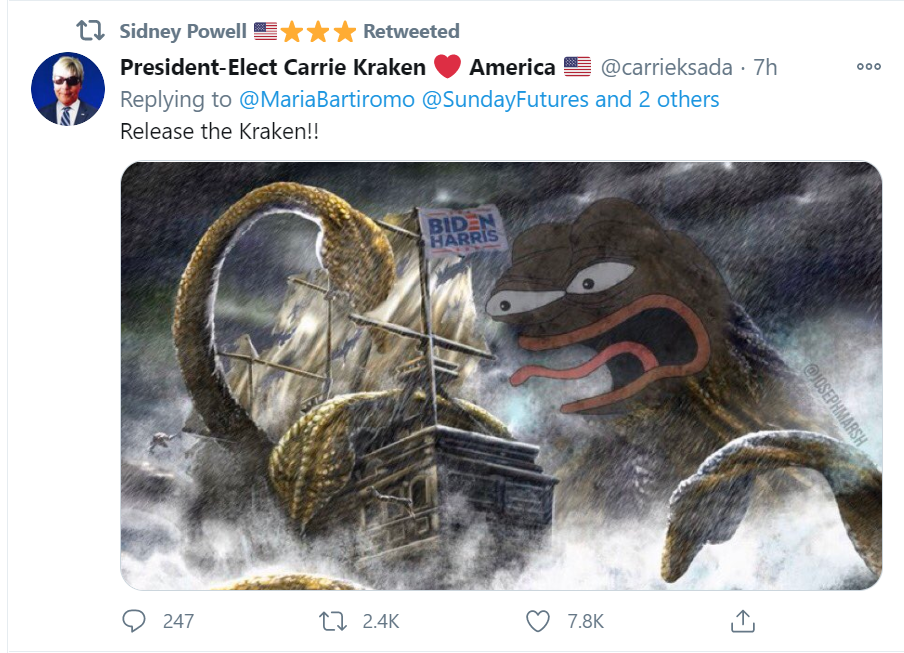Screen dimensions: 904x653
Task: Click the Biden Harris flag in the image
Action: tap(463, 231)
